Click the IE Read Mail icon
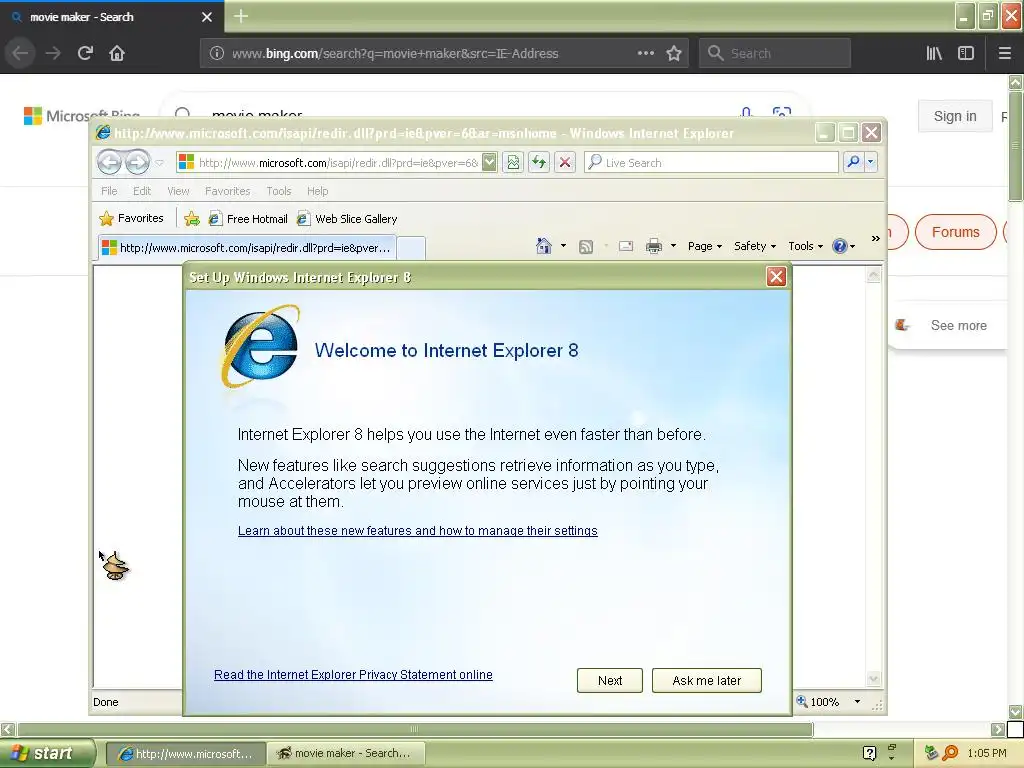Image resolution: width=1024 pixels, height=768 pixels. click(626, 246)
